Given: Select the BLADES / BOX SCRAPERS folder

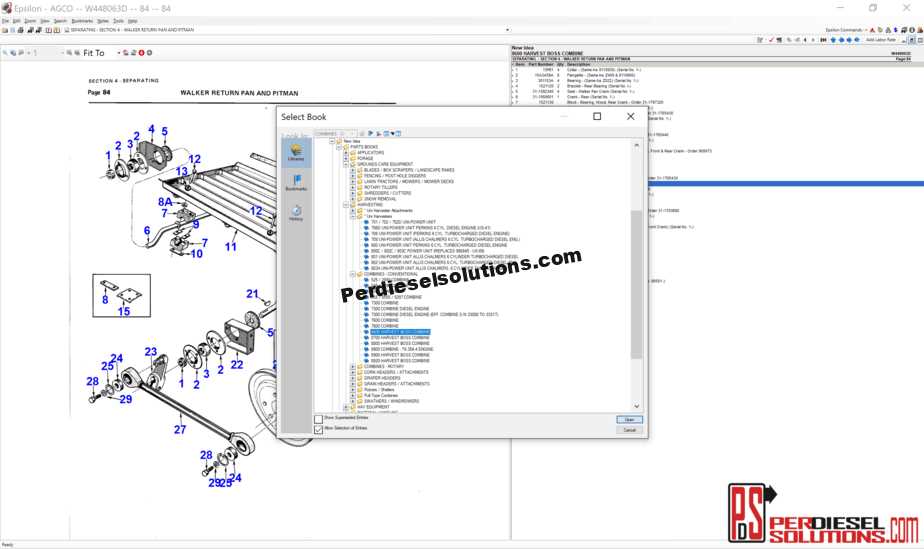Looking at the screenshot, I should 409,170.
